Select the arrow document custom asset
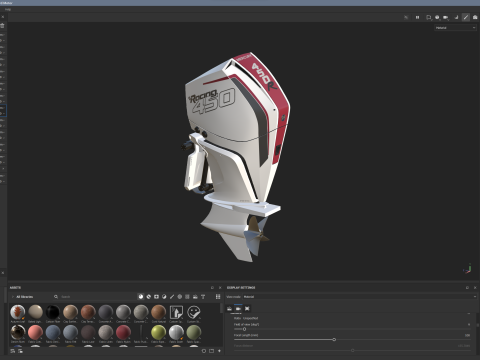 pos(176,312)
